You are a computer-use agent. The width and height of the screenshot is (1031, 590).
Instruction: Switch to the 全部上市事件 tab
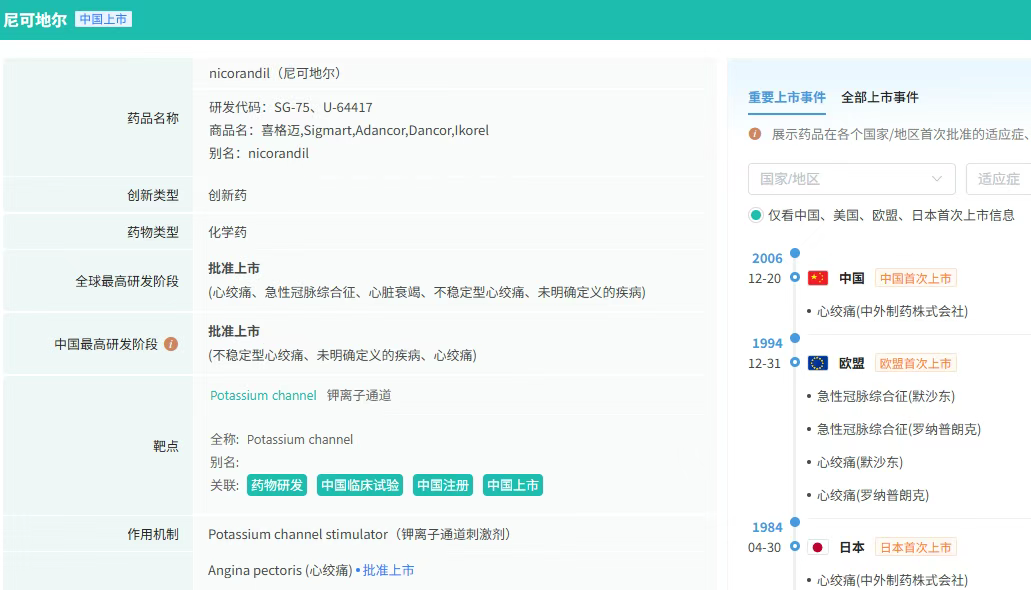880,97
